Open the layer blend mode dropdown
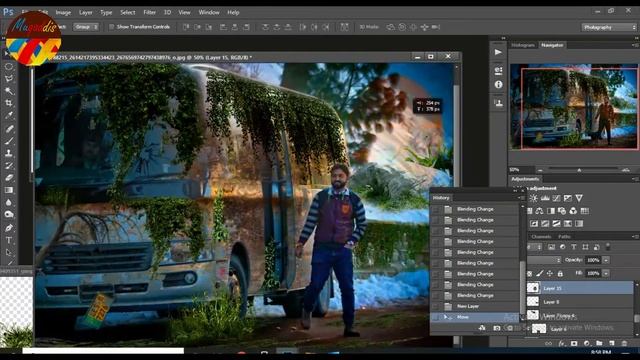The height and width of the screenshot is (360, 640). pos(544,260)
